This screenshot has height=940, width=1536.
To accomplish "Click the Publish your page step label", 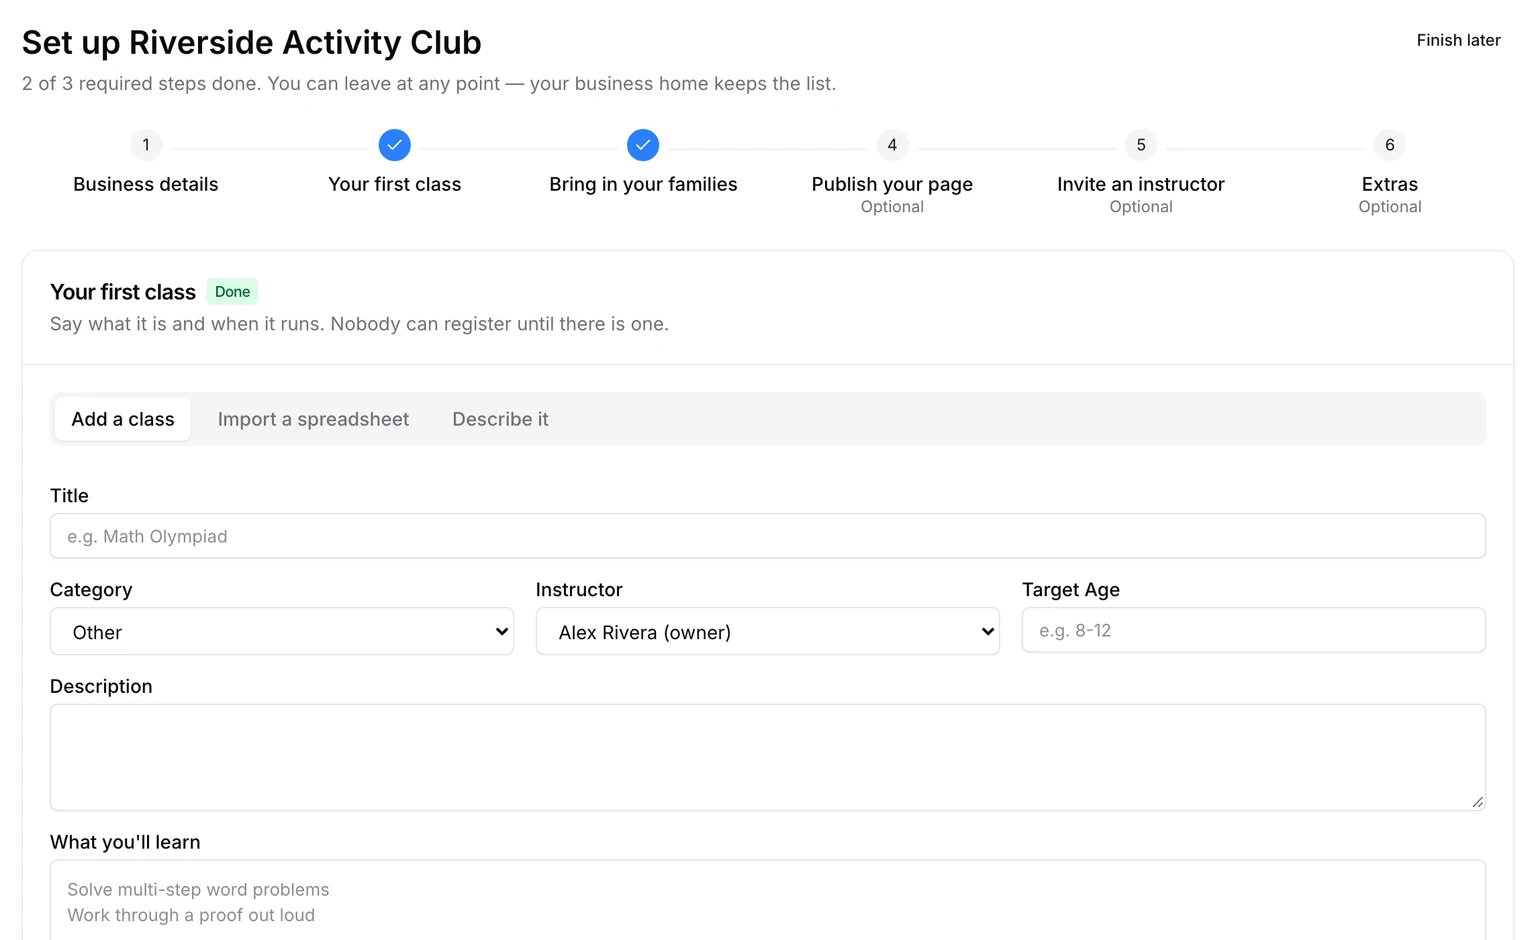I will click(892, 184).
